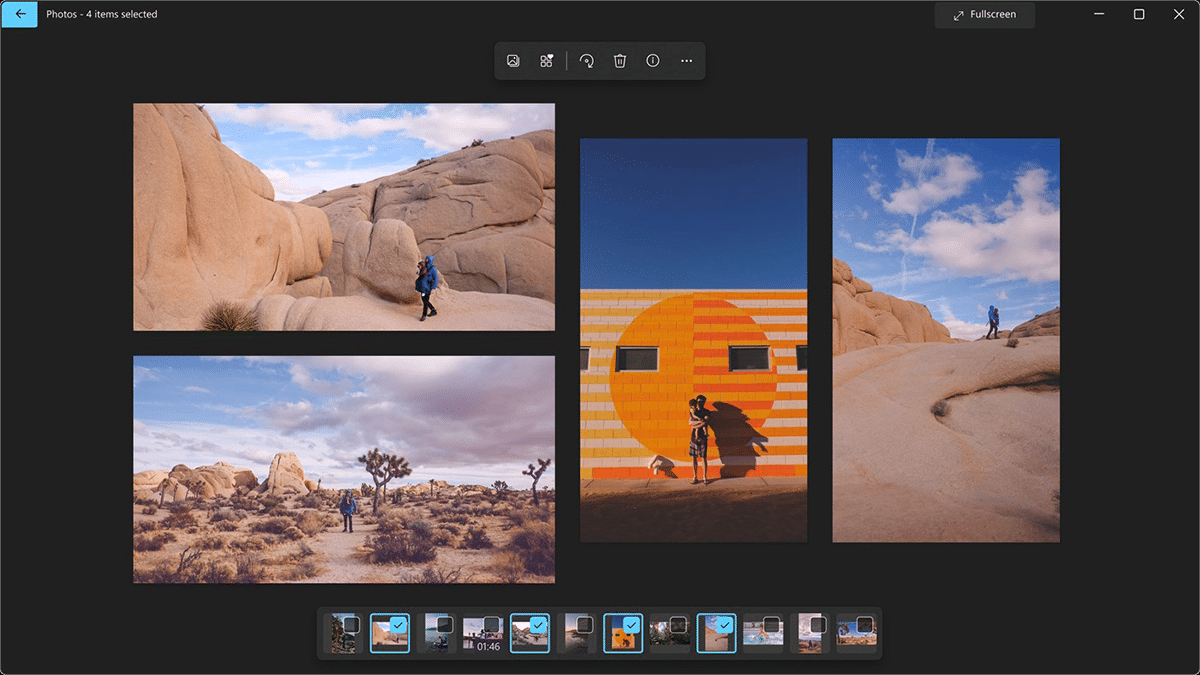Check the last filmstrip thumbnail's checkbox
Viewport: 1200px width, 675px height.
click(864, 624)
